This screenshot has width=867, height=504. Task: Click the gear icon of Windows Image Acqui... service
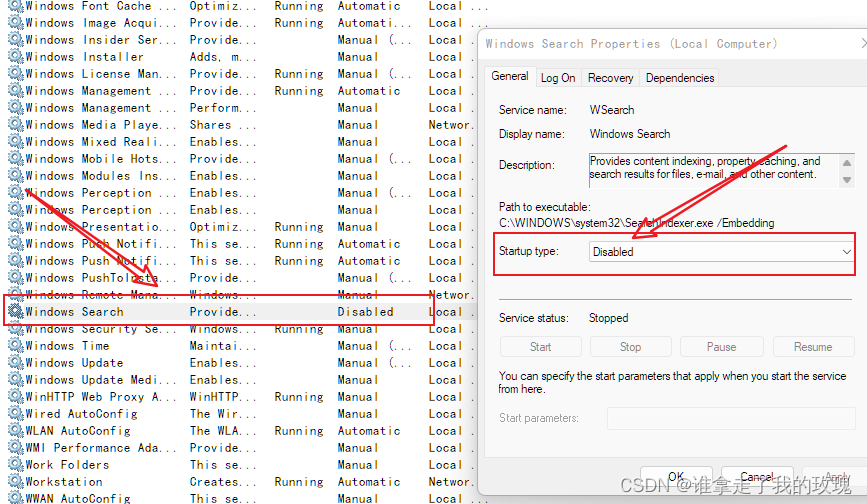point(15,23)
